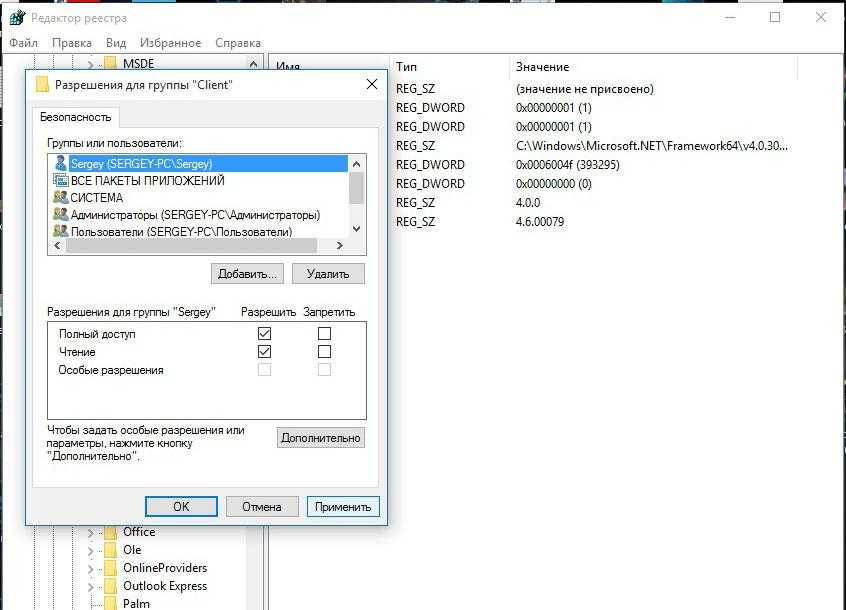Select Sergey (SERGEY-PC\Sergey) entry
846x610 pixels.
[x=199, y=163]
